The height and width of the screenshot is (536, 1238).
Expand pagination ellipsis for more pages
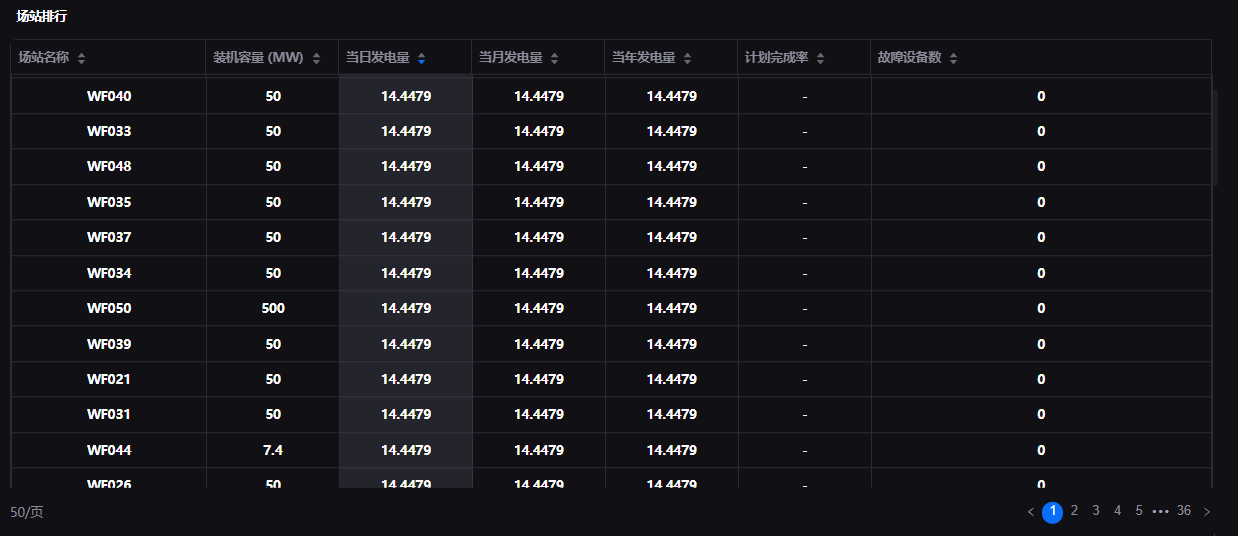1160,511
